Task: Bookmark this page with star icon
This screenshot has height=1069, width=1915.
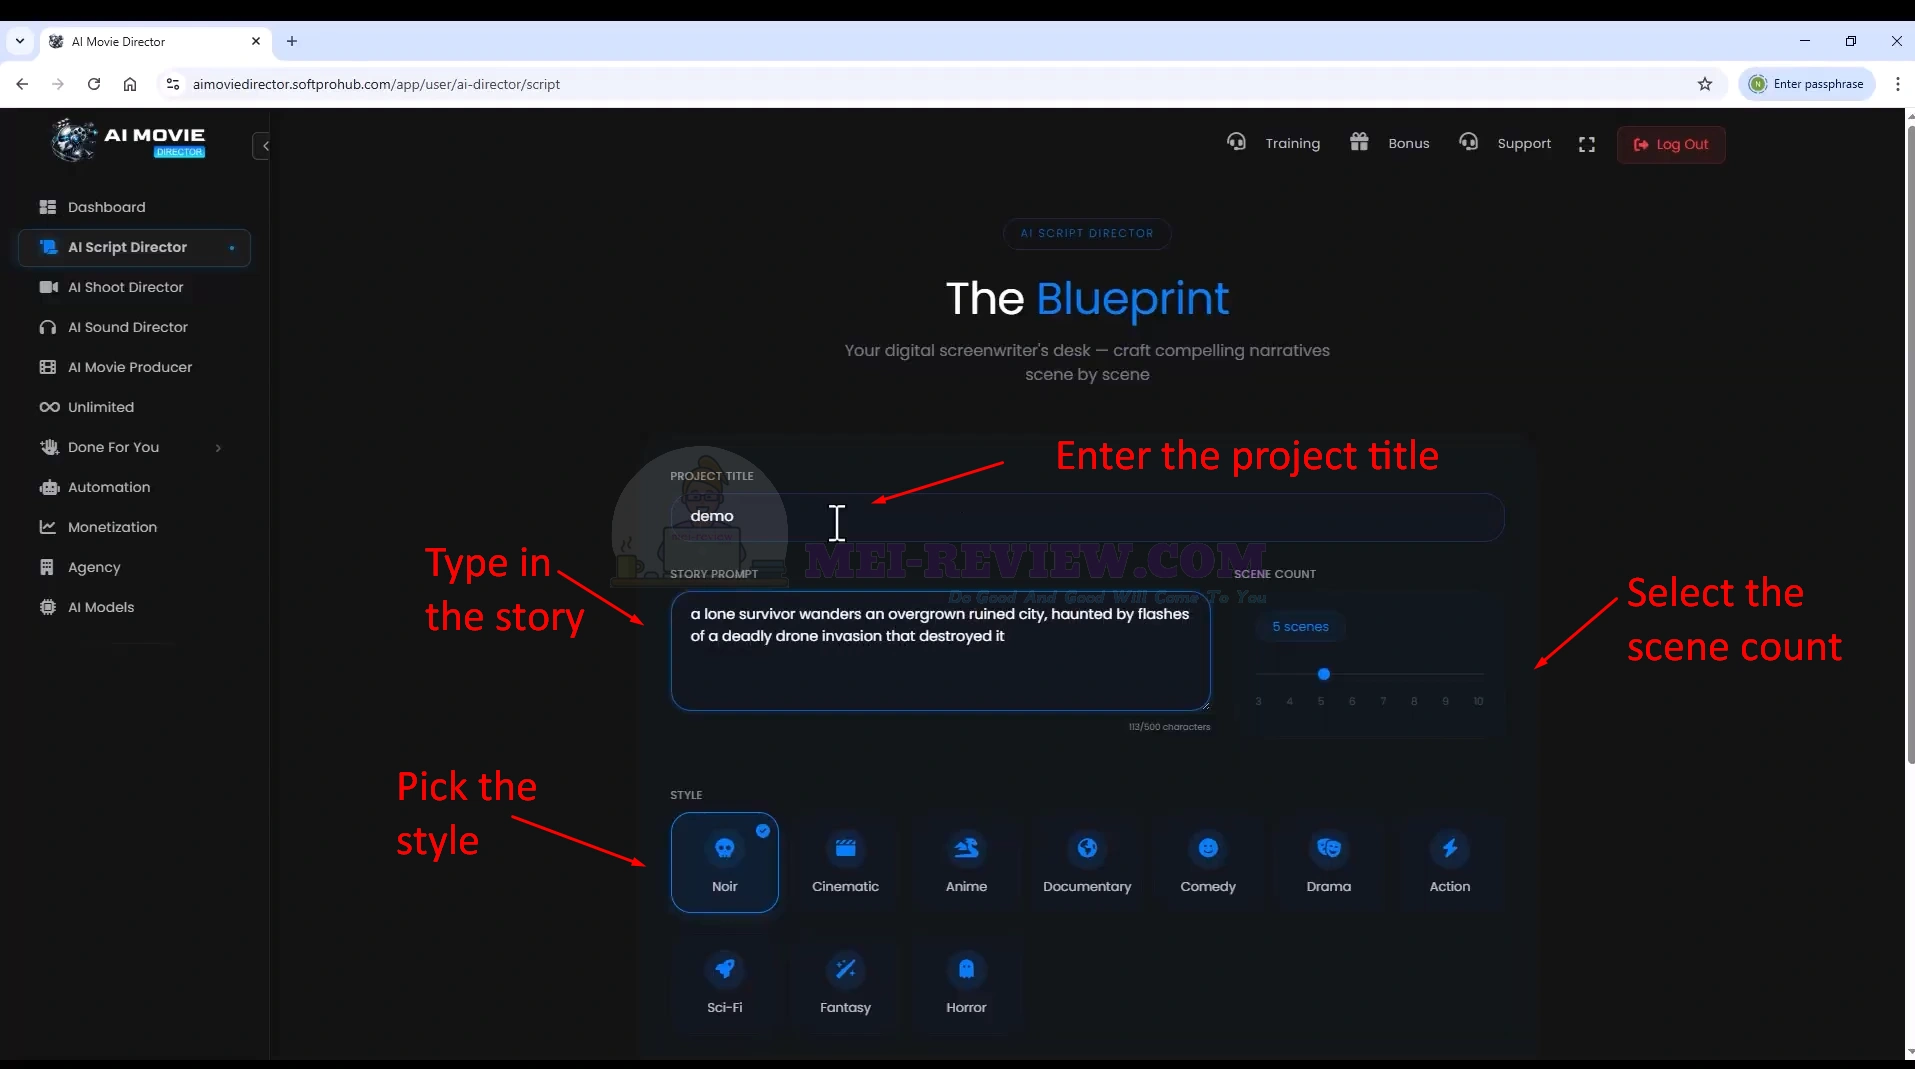Action: pos(1705,84)
